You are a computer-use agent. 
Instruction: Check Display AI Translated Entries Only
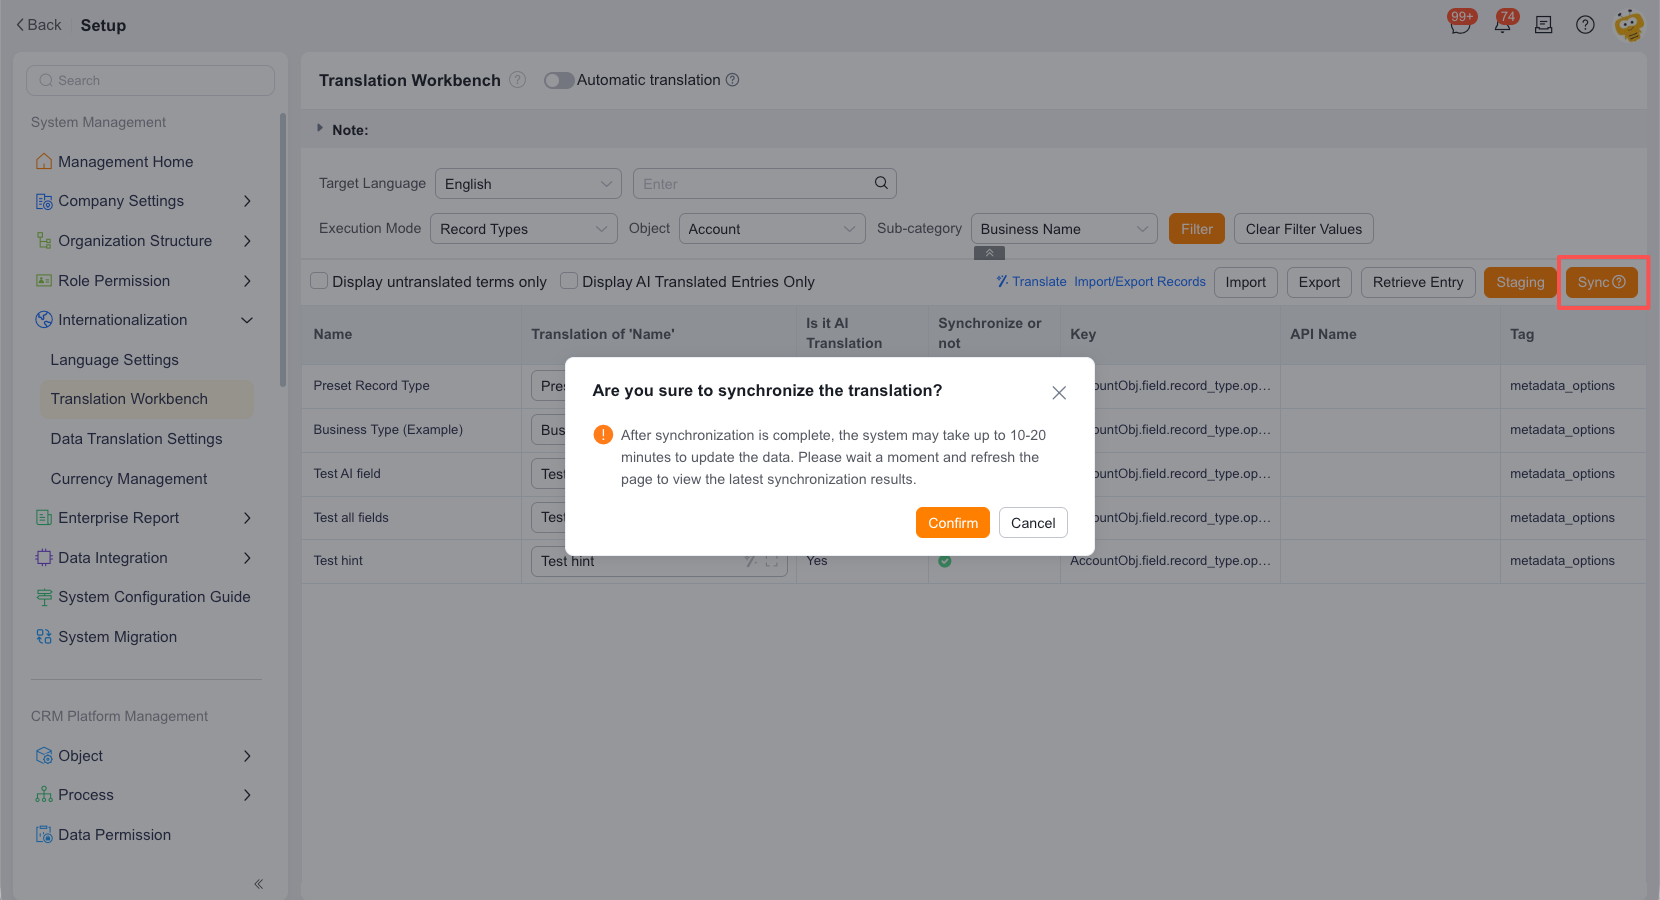pos(569,281)
